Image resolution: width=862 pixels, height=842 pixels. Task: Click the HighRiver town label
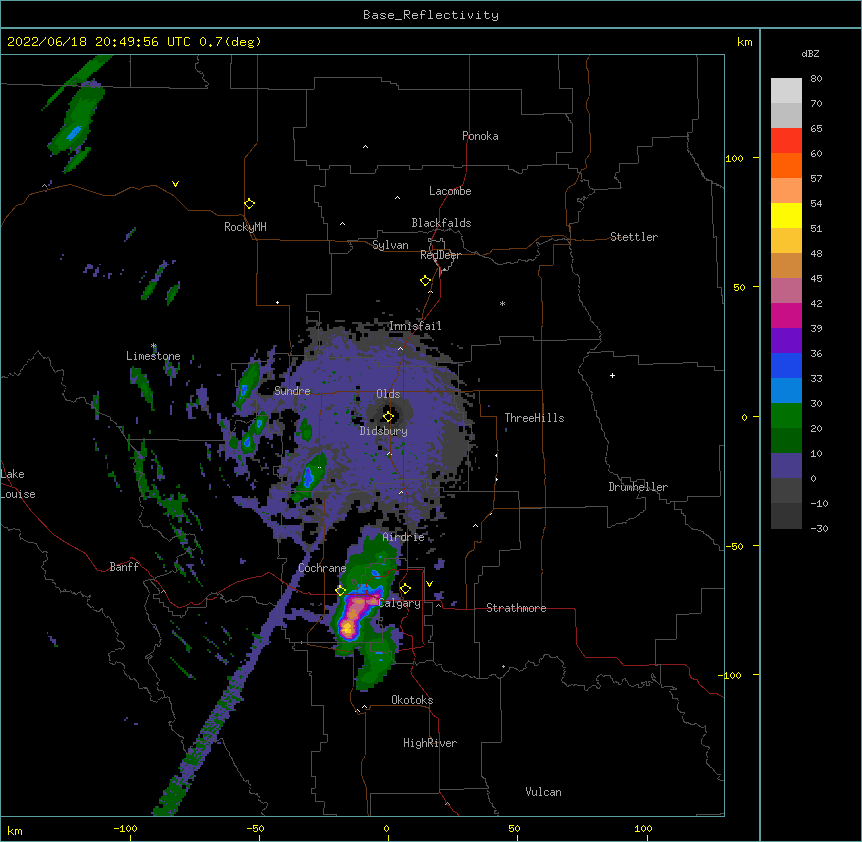pyautogui.click(x=430, y=743)
